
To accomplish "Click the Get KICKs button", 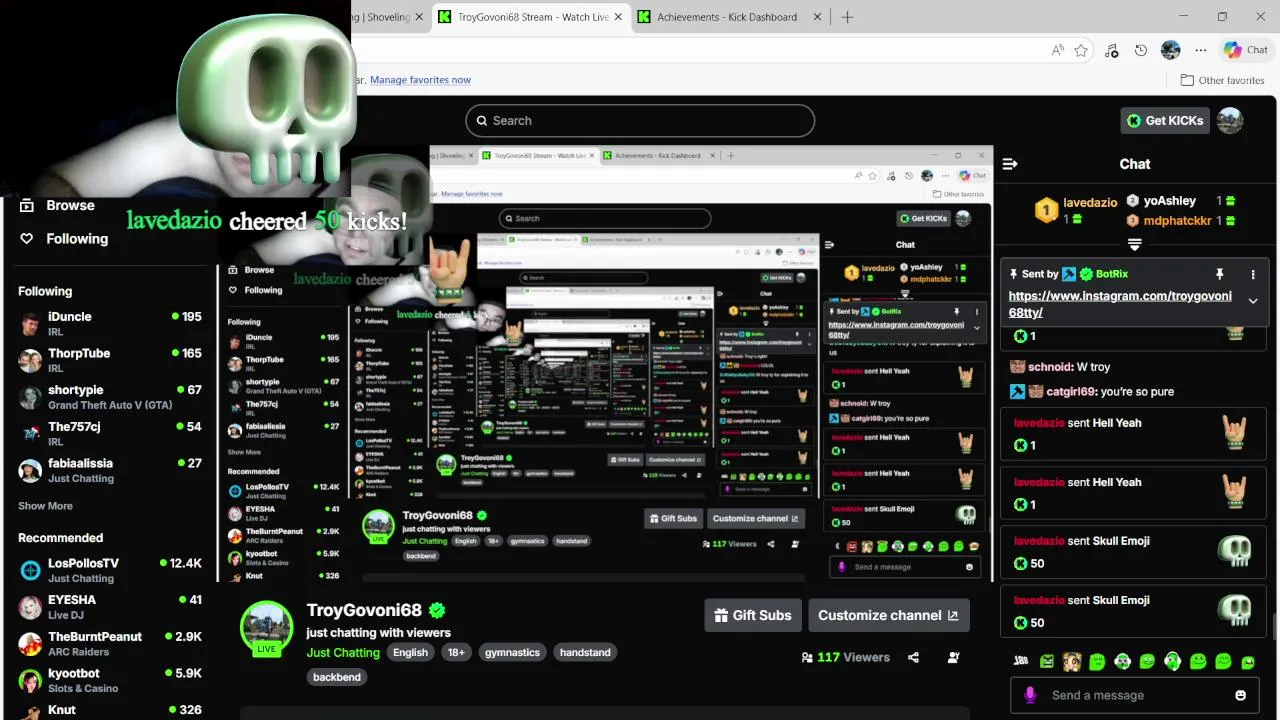I will 1165,120.
